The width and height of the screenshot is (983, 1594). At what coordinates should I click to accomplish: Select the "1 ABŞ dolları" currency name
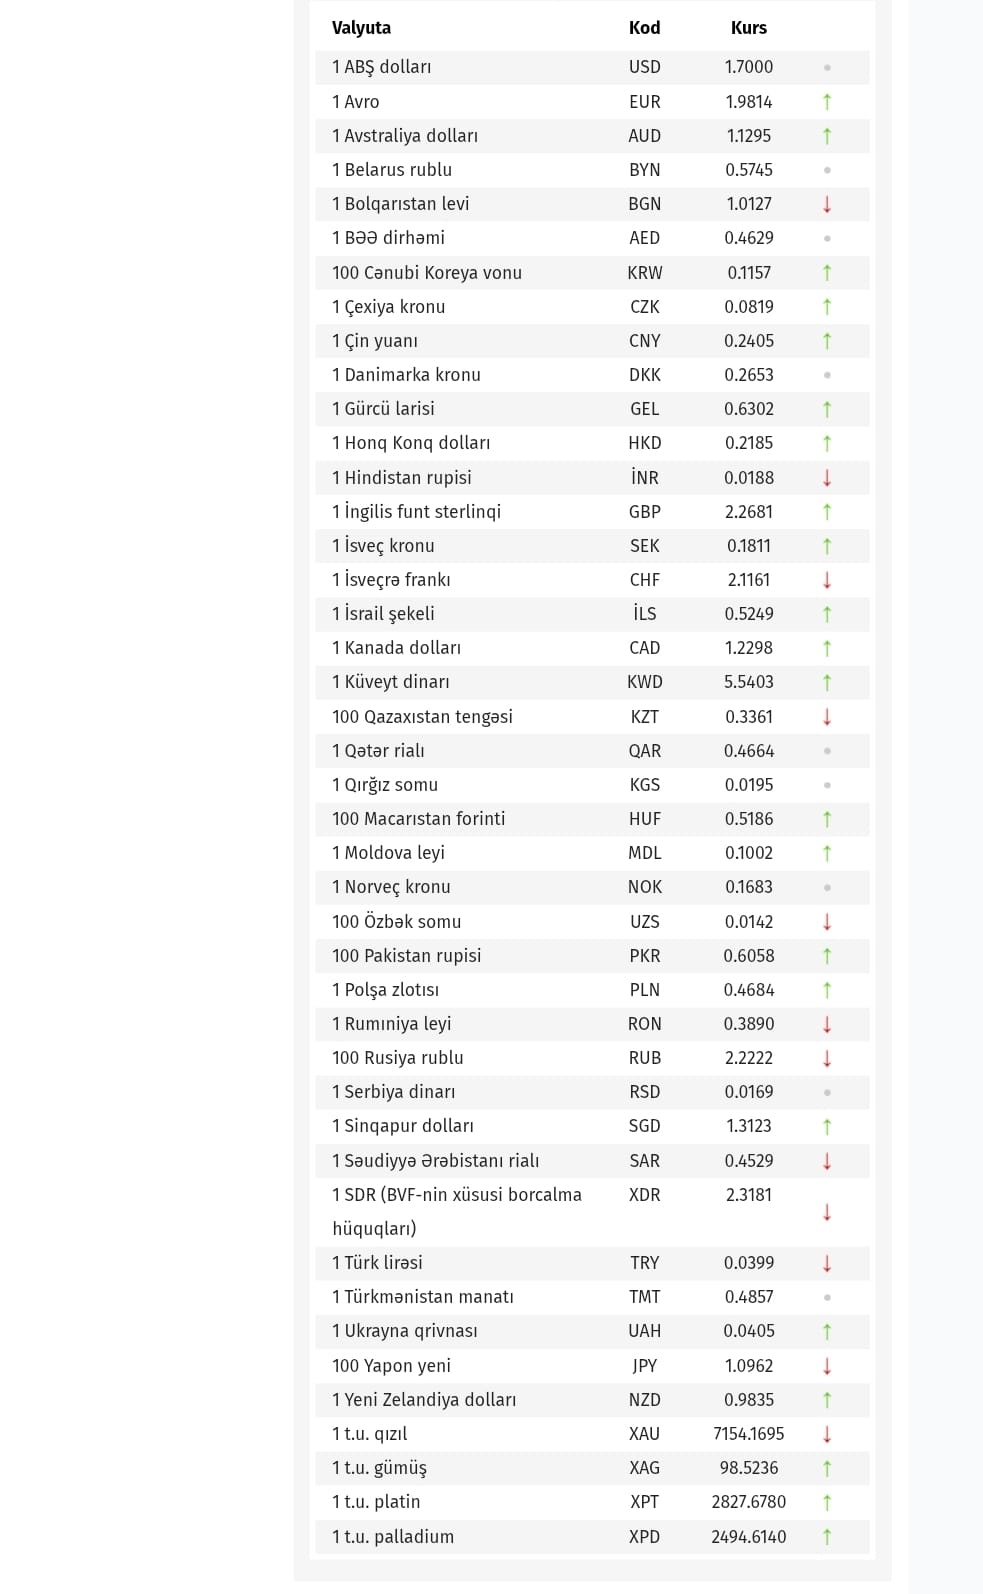click(x=381, y=67)
